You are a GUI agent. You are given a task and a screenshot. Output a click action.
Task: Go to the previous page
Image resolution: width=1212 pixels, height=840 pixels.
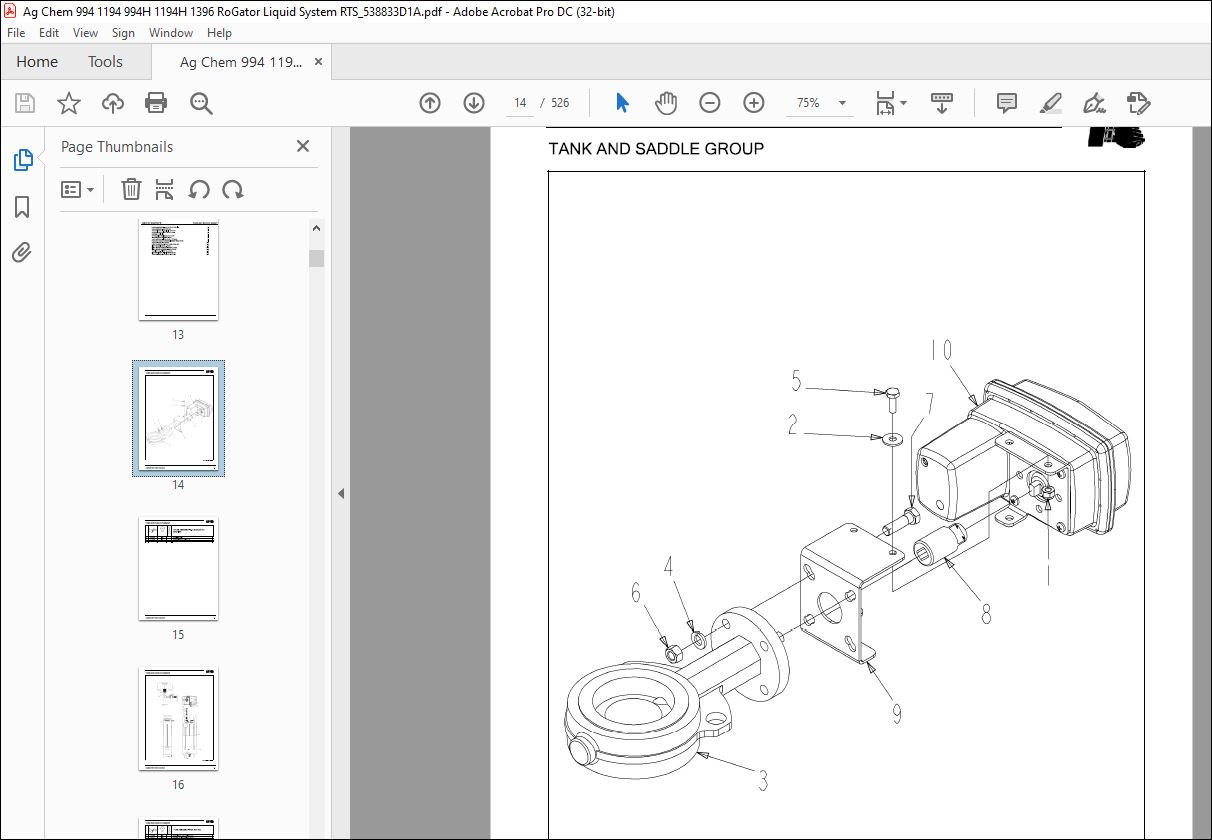coord(430,103)
